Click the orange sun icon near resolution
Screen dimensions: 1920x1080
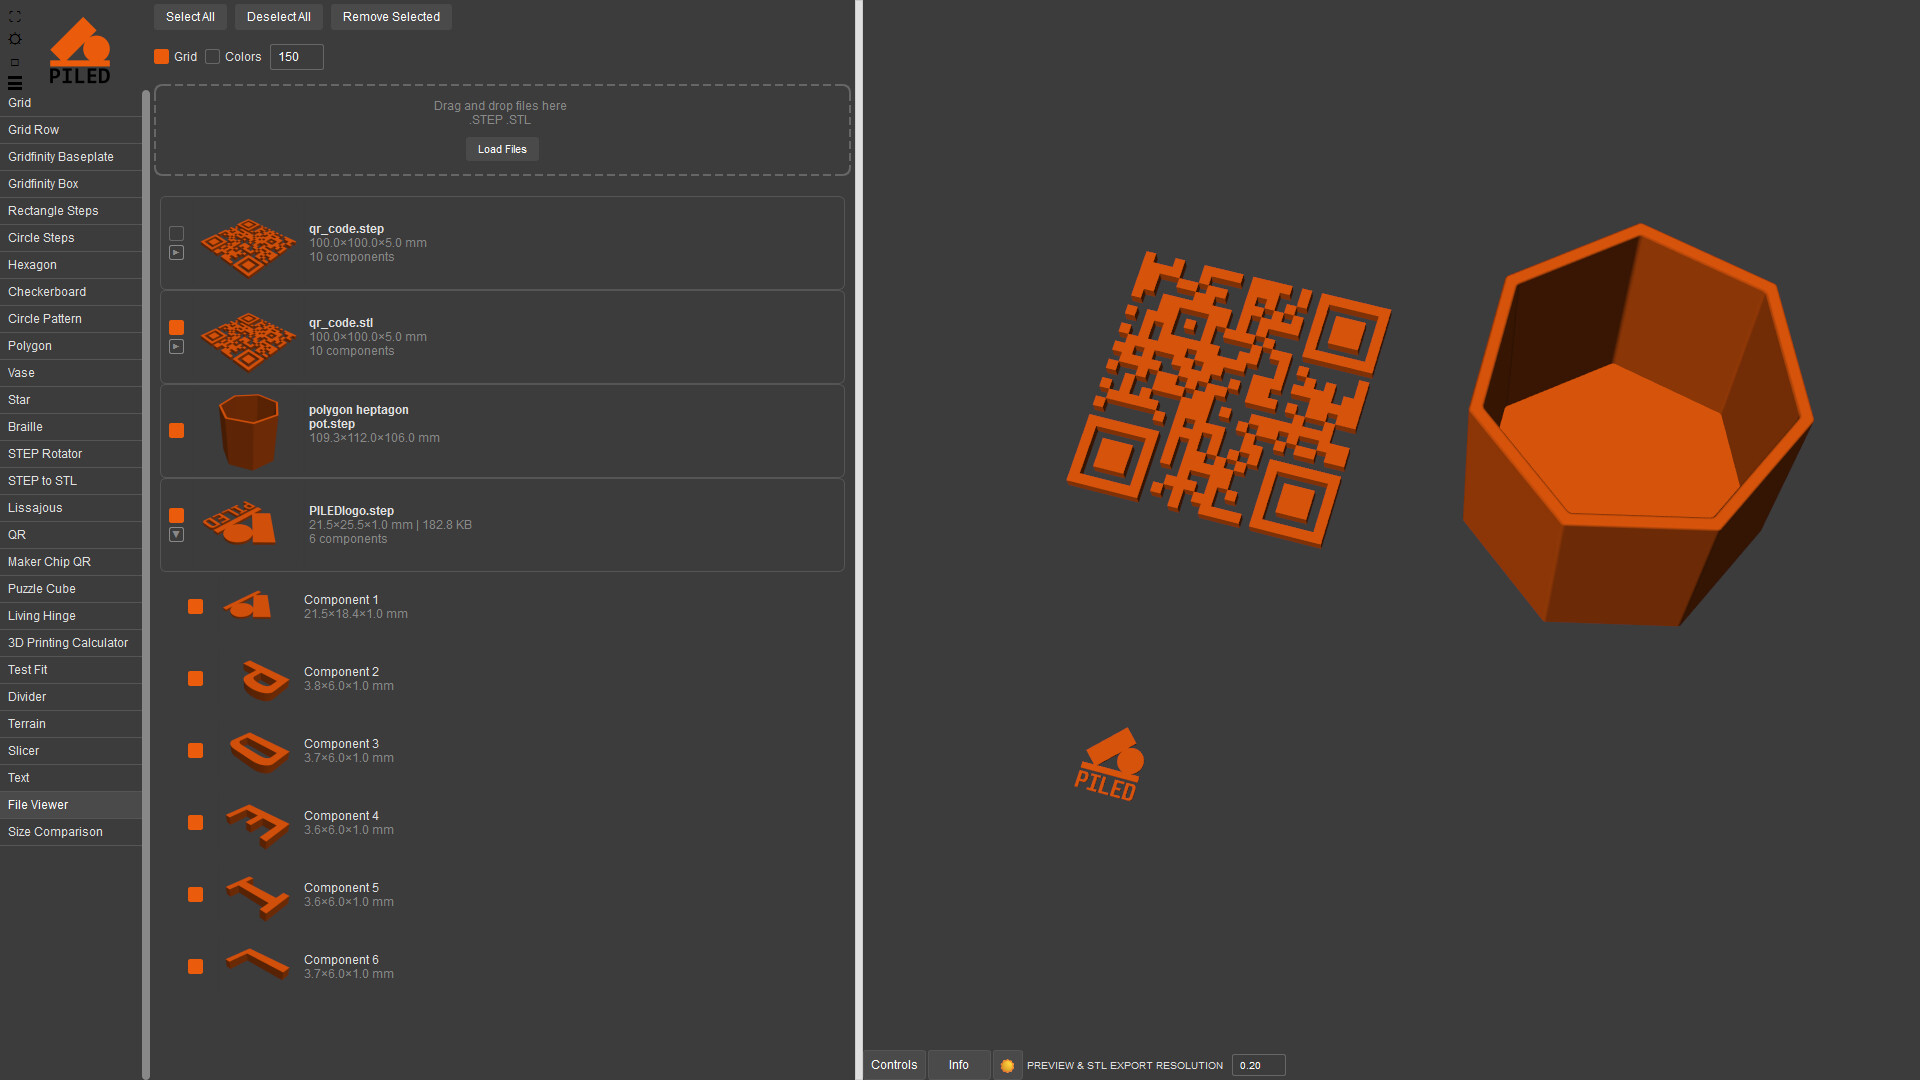(x=1007, y=1066)
